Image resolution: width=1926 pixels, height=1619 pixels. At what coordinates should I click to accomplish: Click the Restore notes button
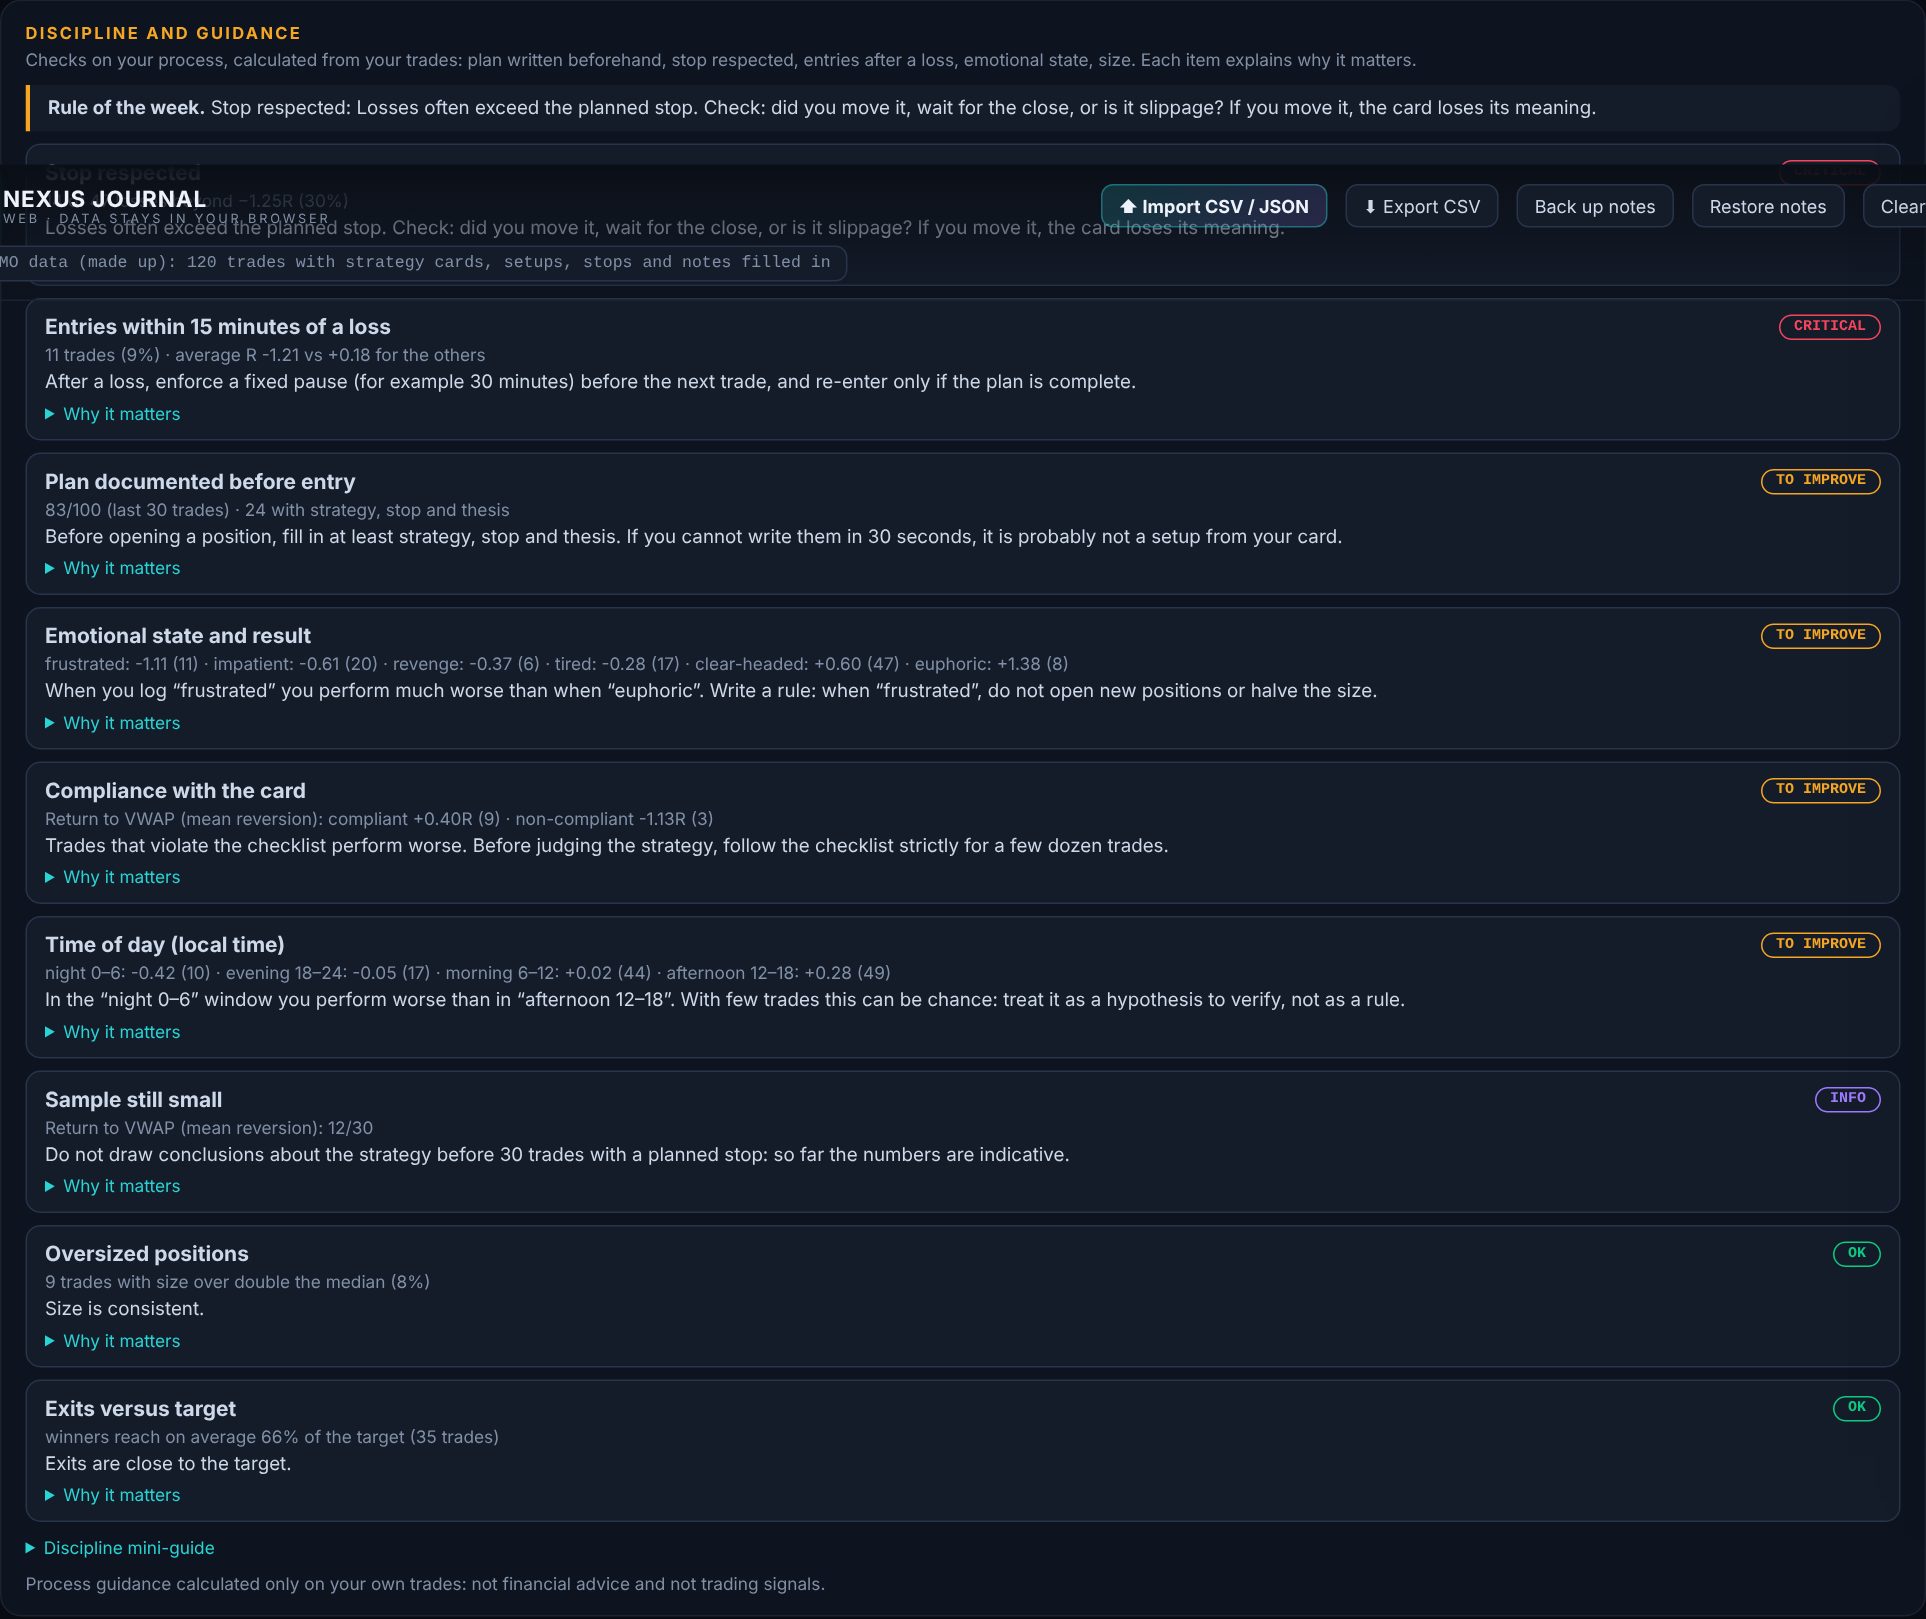tap(1767, 206)
